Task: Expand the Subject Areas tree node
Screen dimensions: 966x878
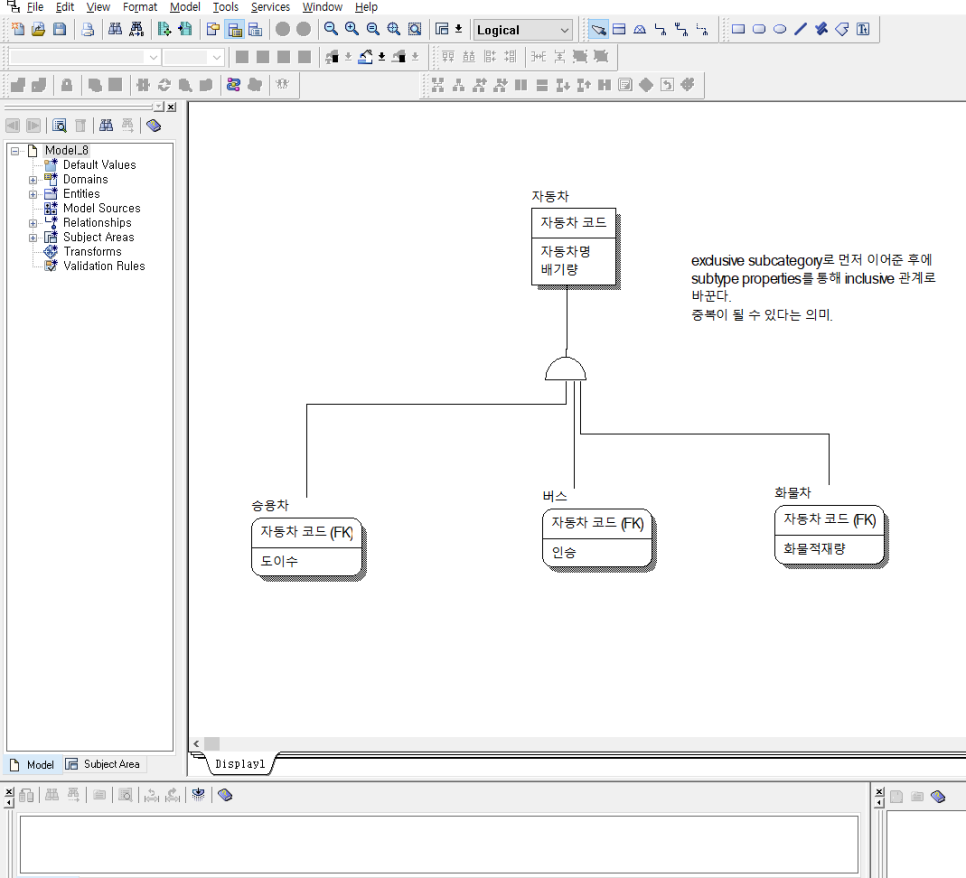Action: [x=33, y=237]
